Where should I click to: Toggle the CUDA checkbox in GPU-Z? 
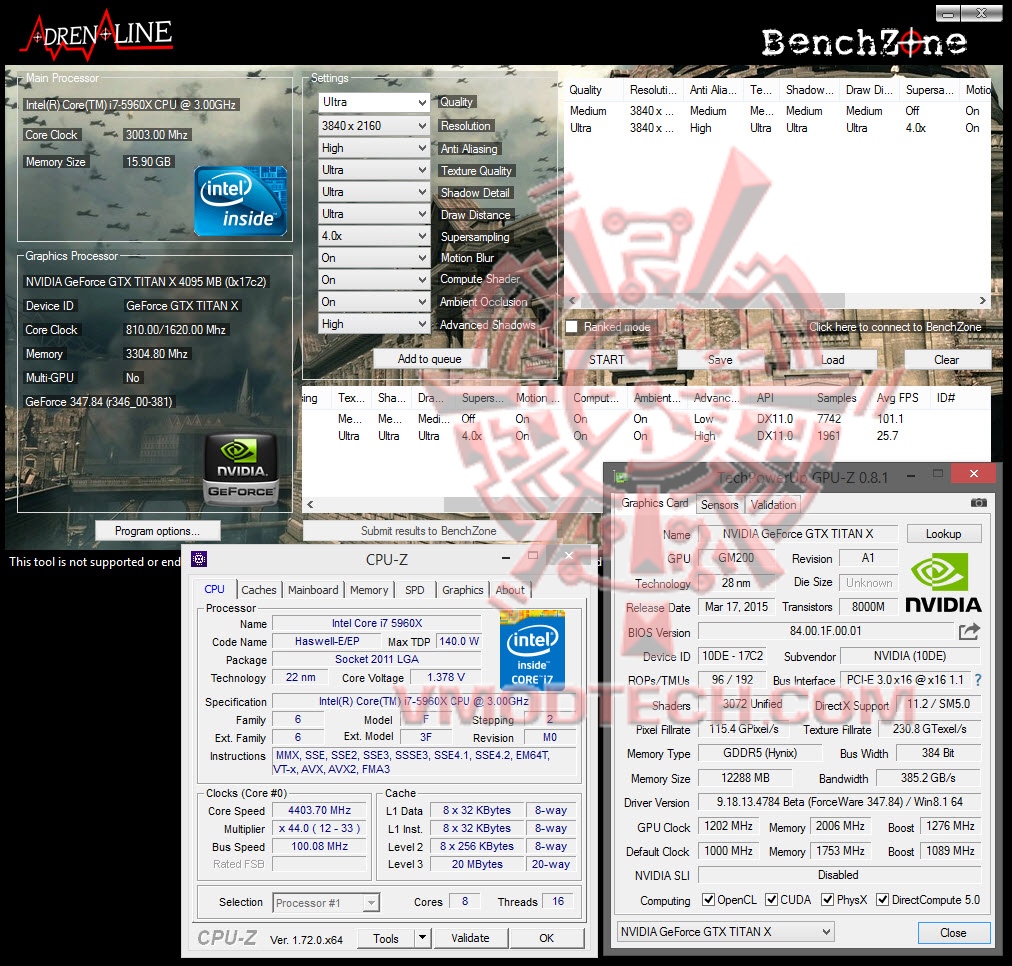771,899
